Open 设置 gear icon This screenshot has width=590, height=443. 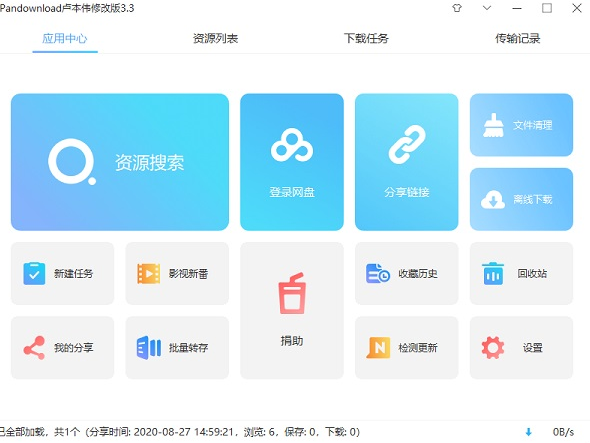493,347
